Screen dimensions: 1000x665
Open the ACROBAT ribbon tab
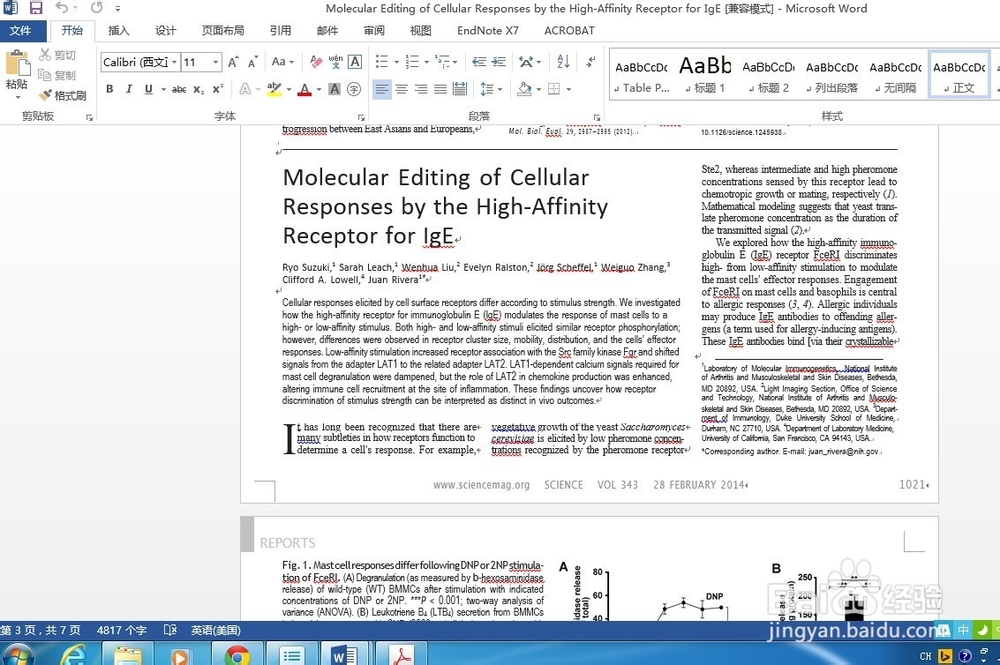pos(570,31)
